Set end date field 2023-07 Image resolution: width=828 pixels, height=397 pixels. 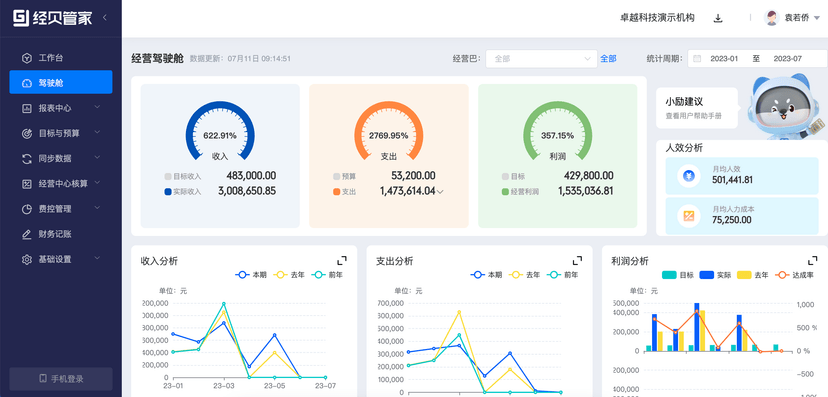[x=788, y=59]
